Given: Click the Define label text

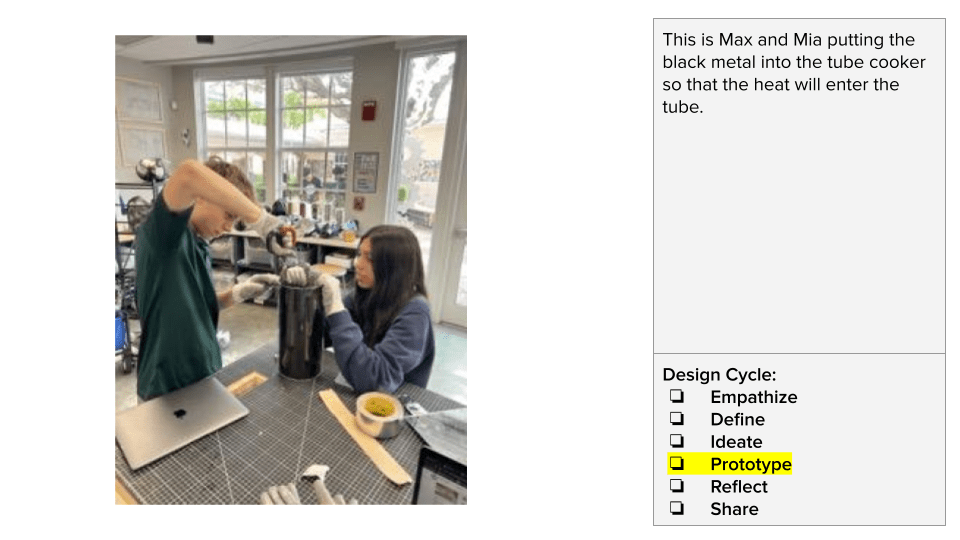Looking at the screenshot, I should (737, 419).
